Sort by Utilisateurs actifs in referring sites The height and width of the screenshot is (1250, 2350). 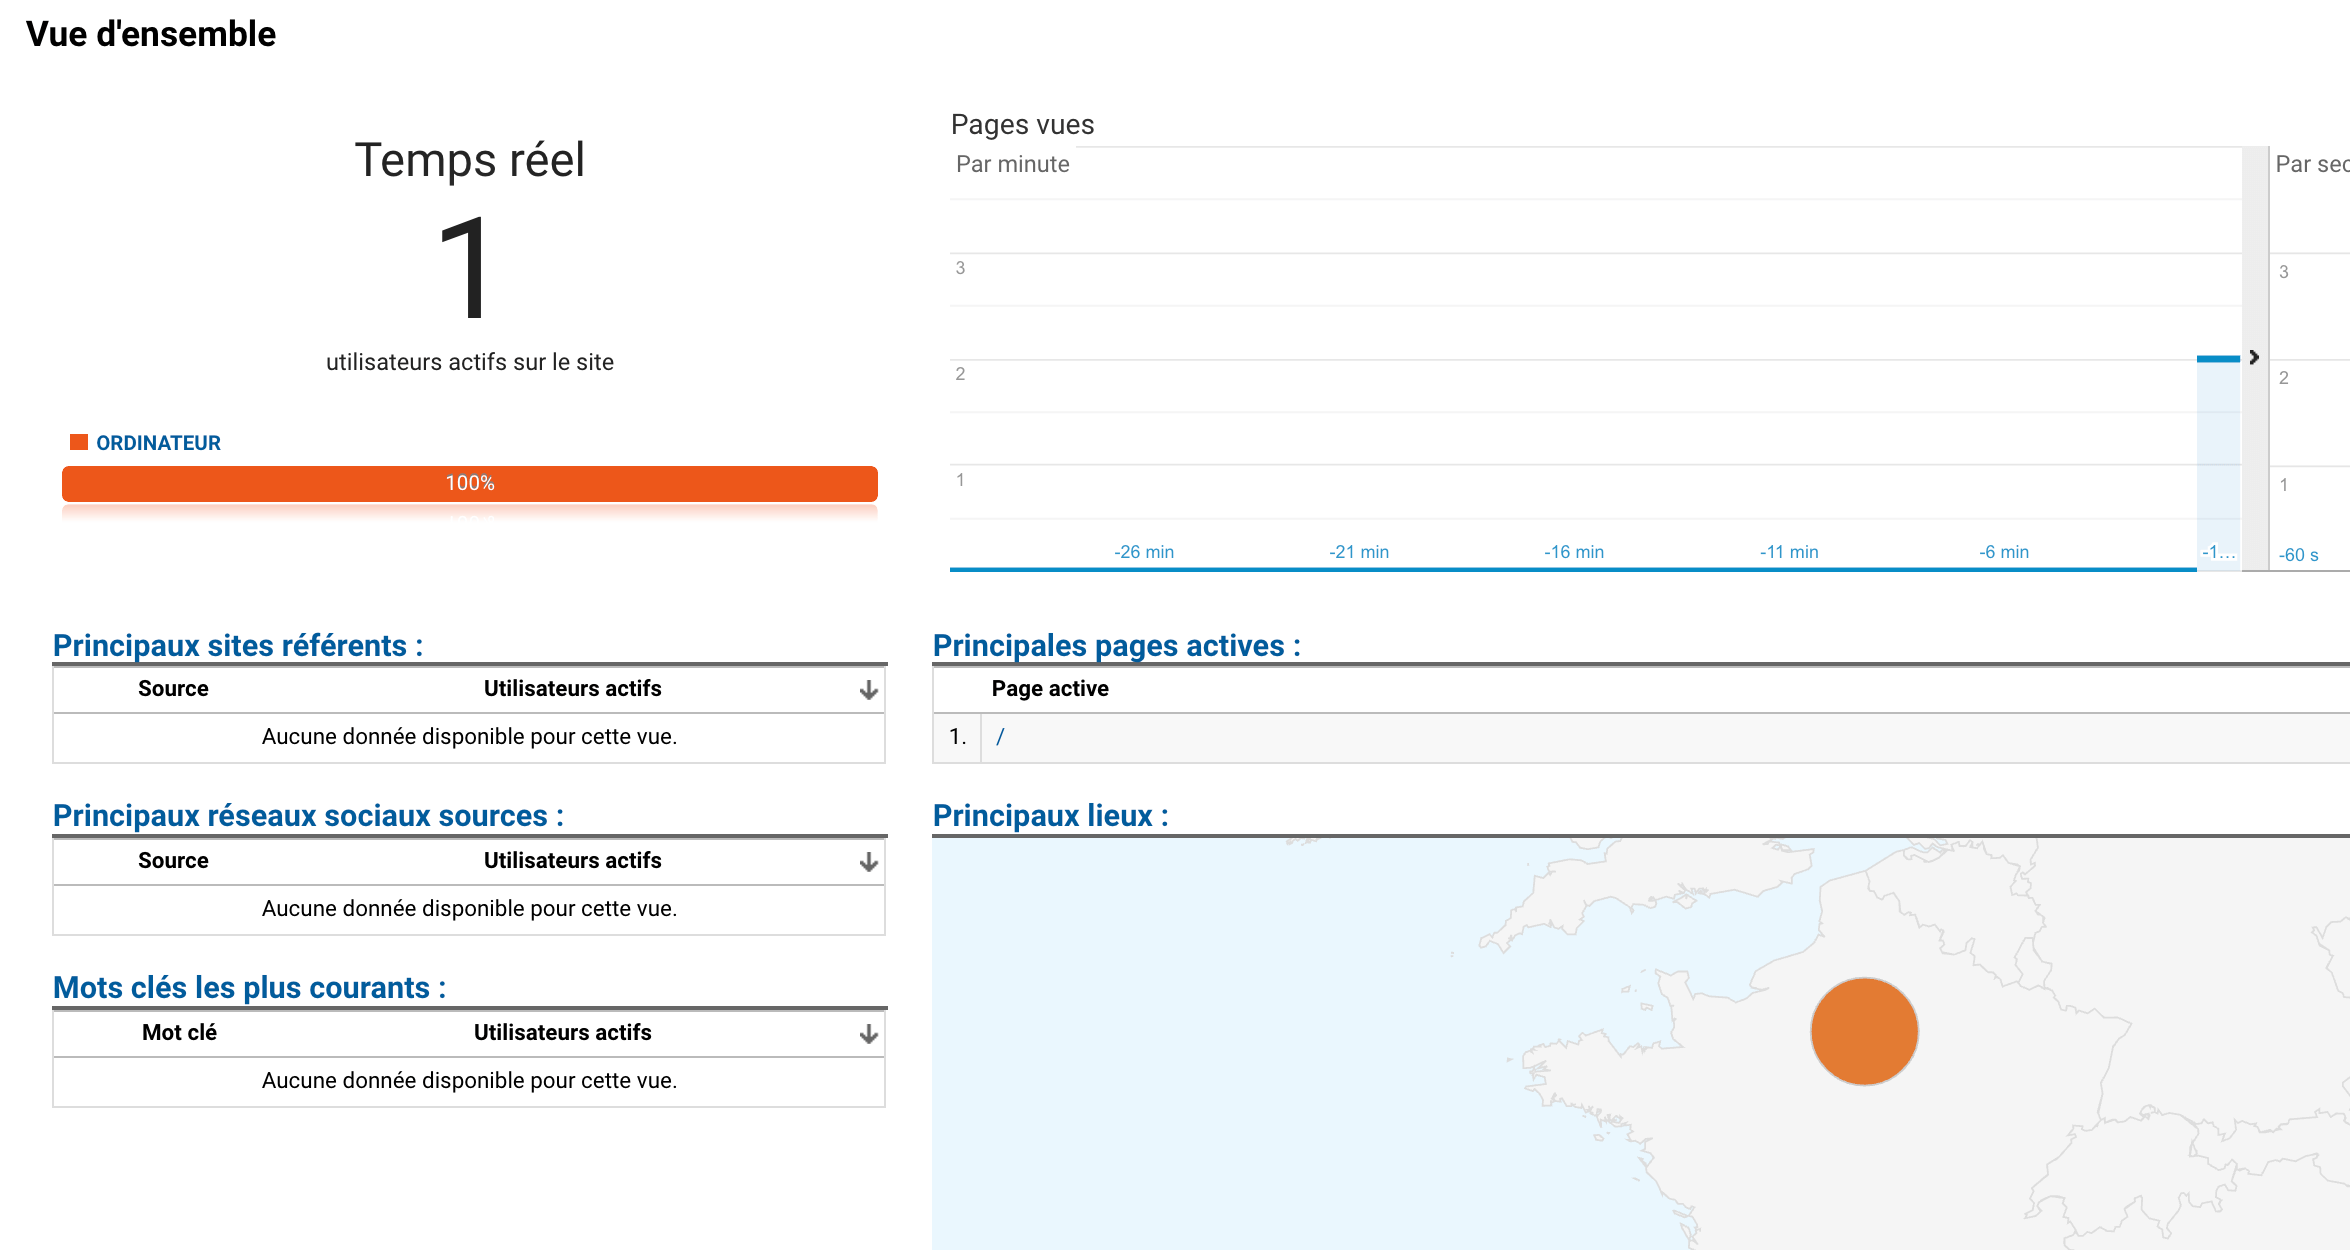572,689
